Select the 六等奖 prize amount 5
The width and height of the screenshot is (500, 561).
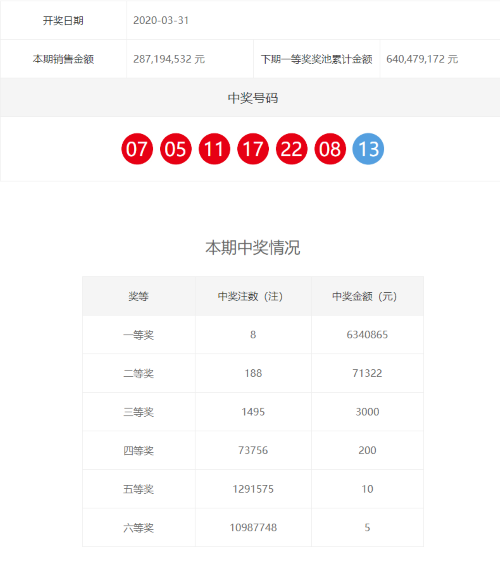coord(367,527)
